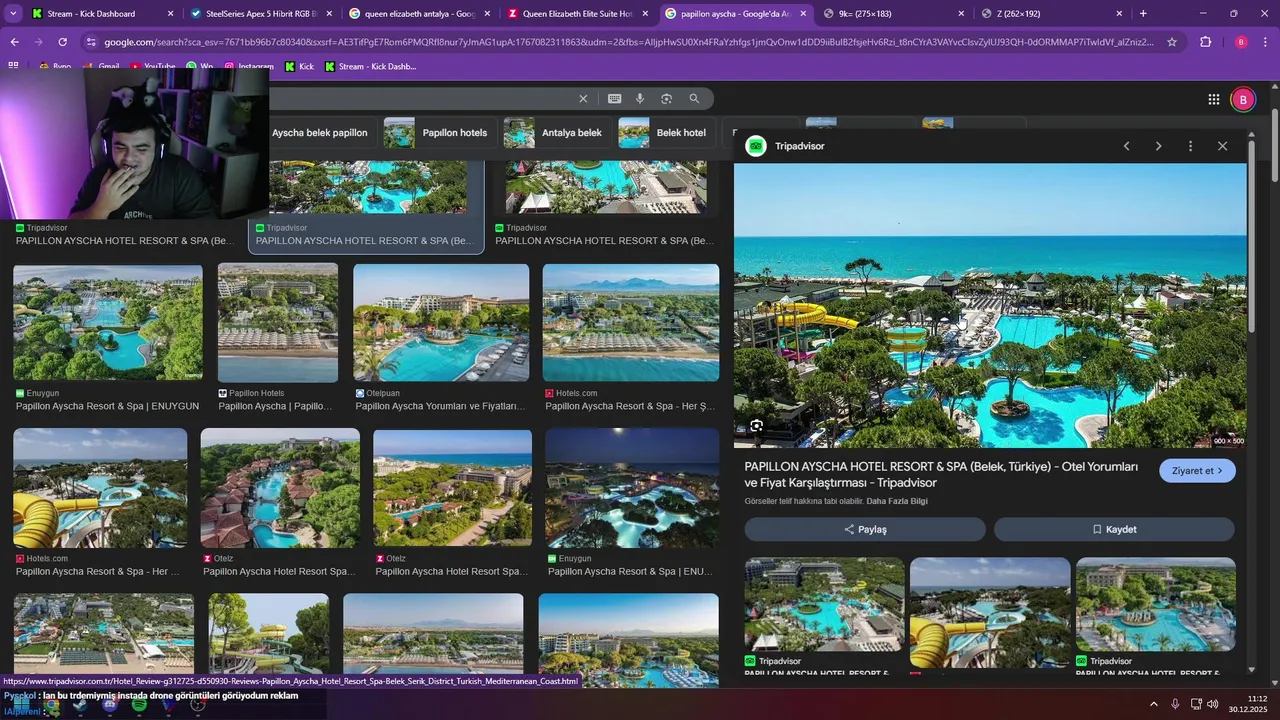Search by image using the Lens icon
This screenshot has height=720, width=1280.
tap(666, 99)
